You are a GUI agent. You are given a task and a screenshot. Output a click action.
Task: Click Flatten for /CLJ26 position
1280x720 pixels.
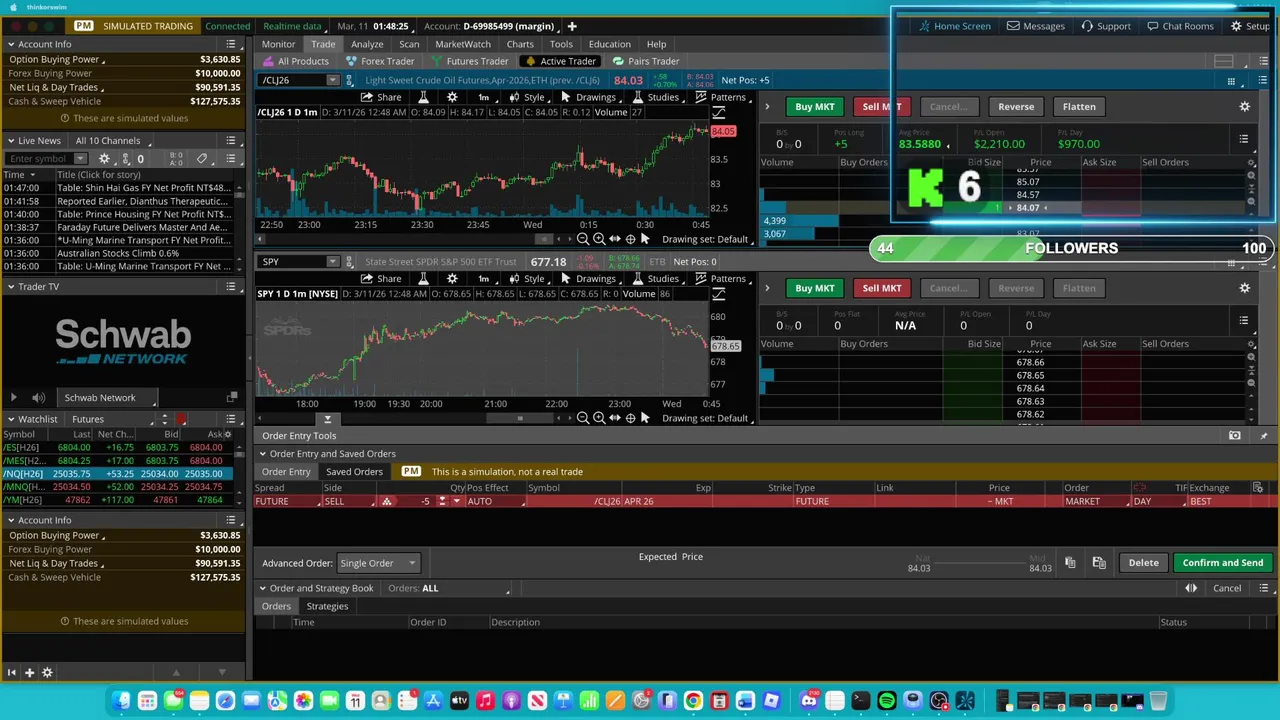point(1079,107)
